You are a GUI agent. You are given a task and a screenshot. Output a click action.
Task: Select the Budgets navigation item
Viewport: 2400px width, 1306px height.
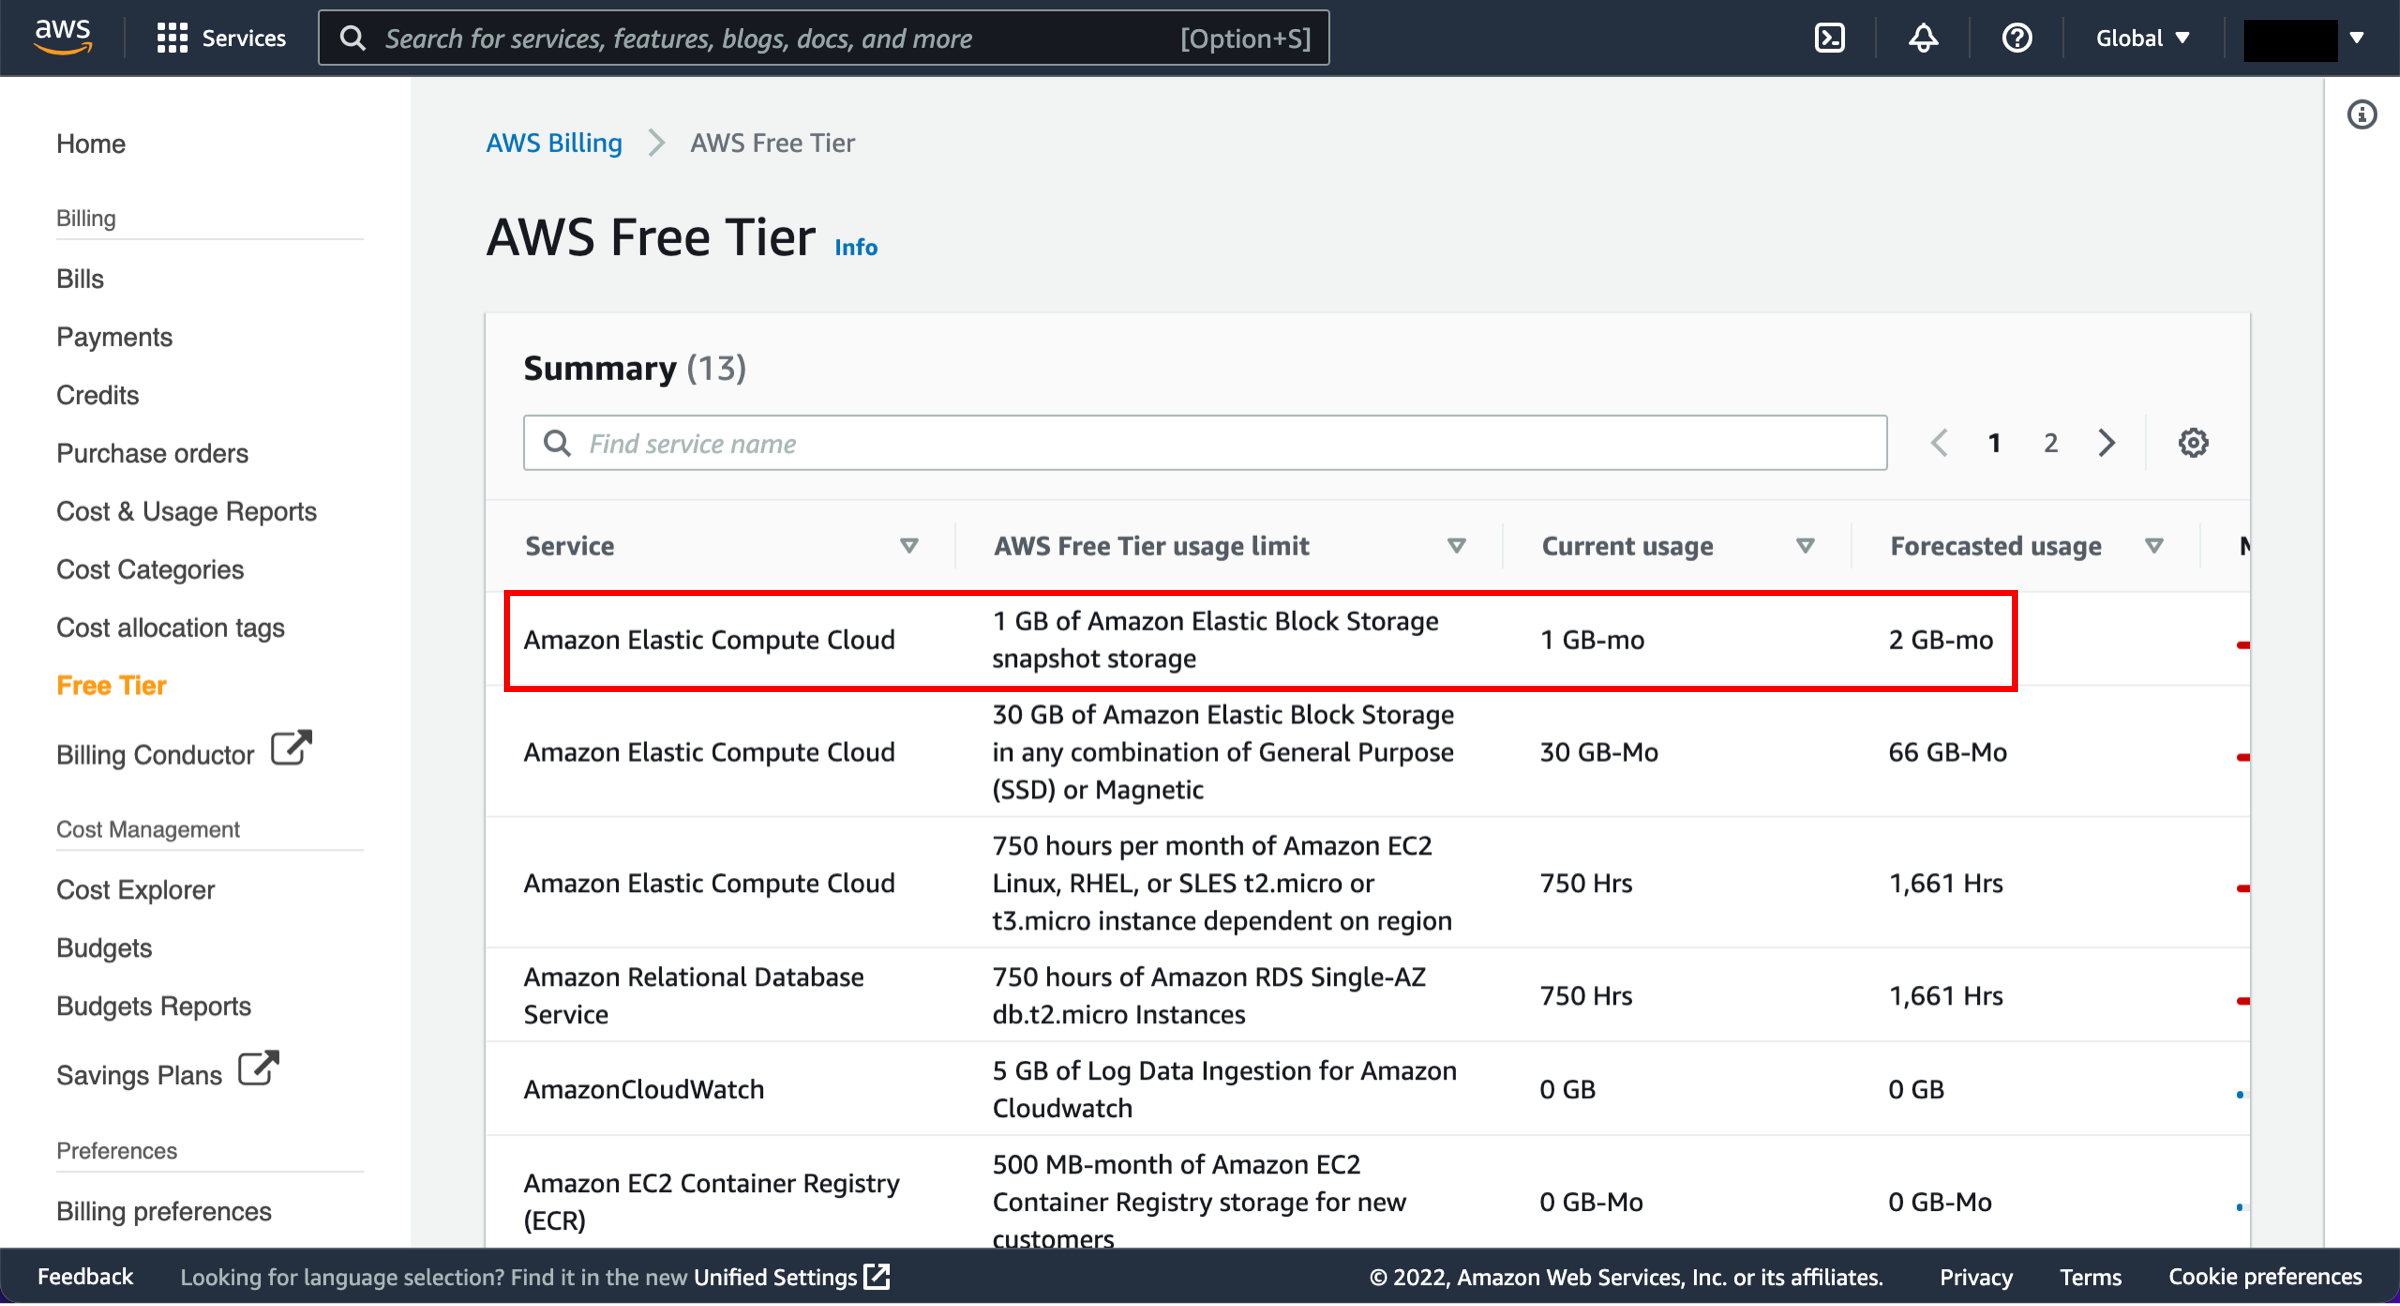[x=101, y=947]
